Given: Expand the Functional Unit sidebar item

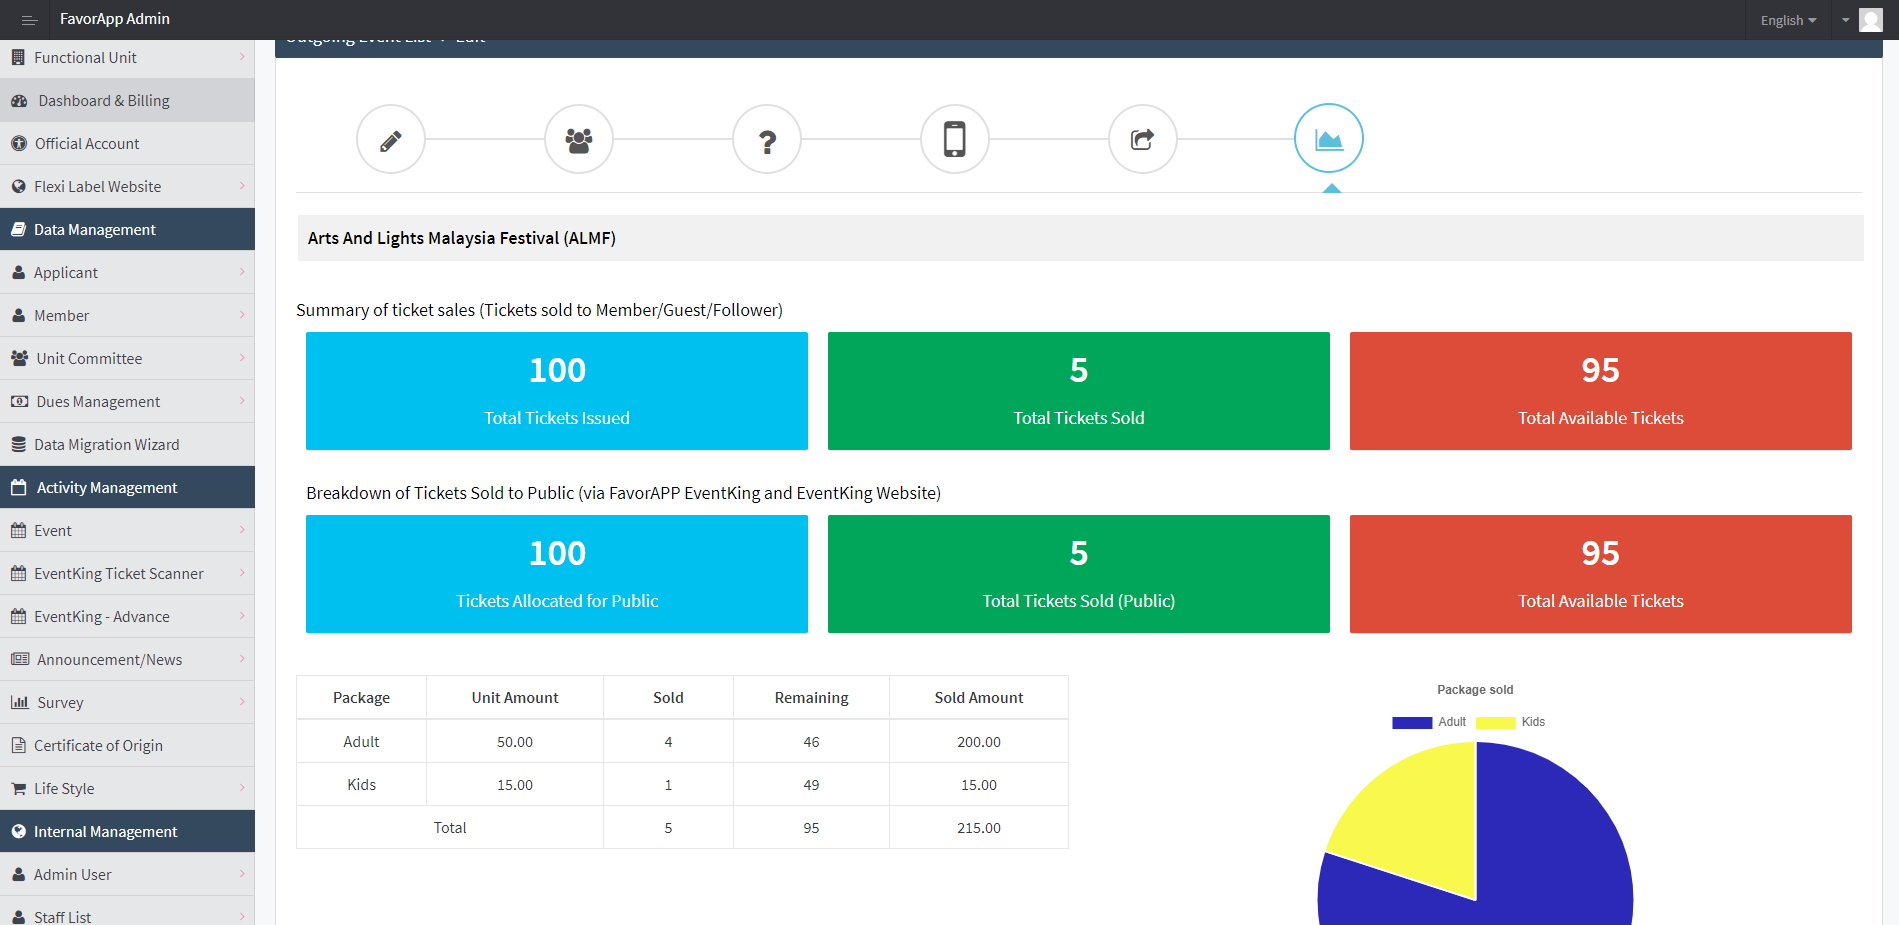Looking at the screenshot, I should (127, 58).
